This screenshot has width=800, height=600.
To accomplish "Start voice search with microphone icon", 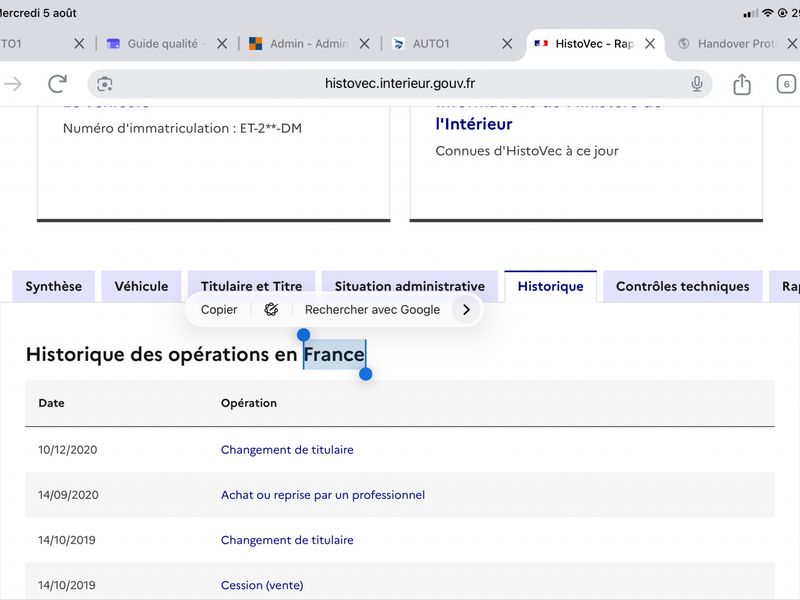I will tap(696, 84).
